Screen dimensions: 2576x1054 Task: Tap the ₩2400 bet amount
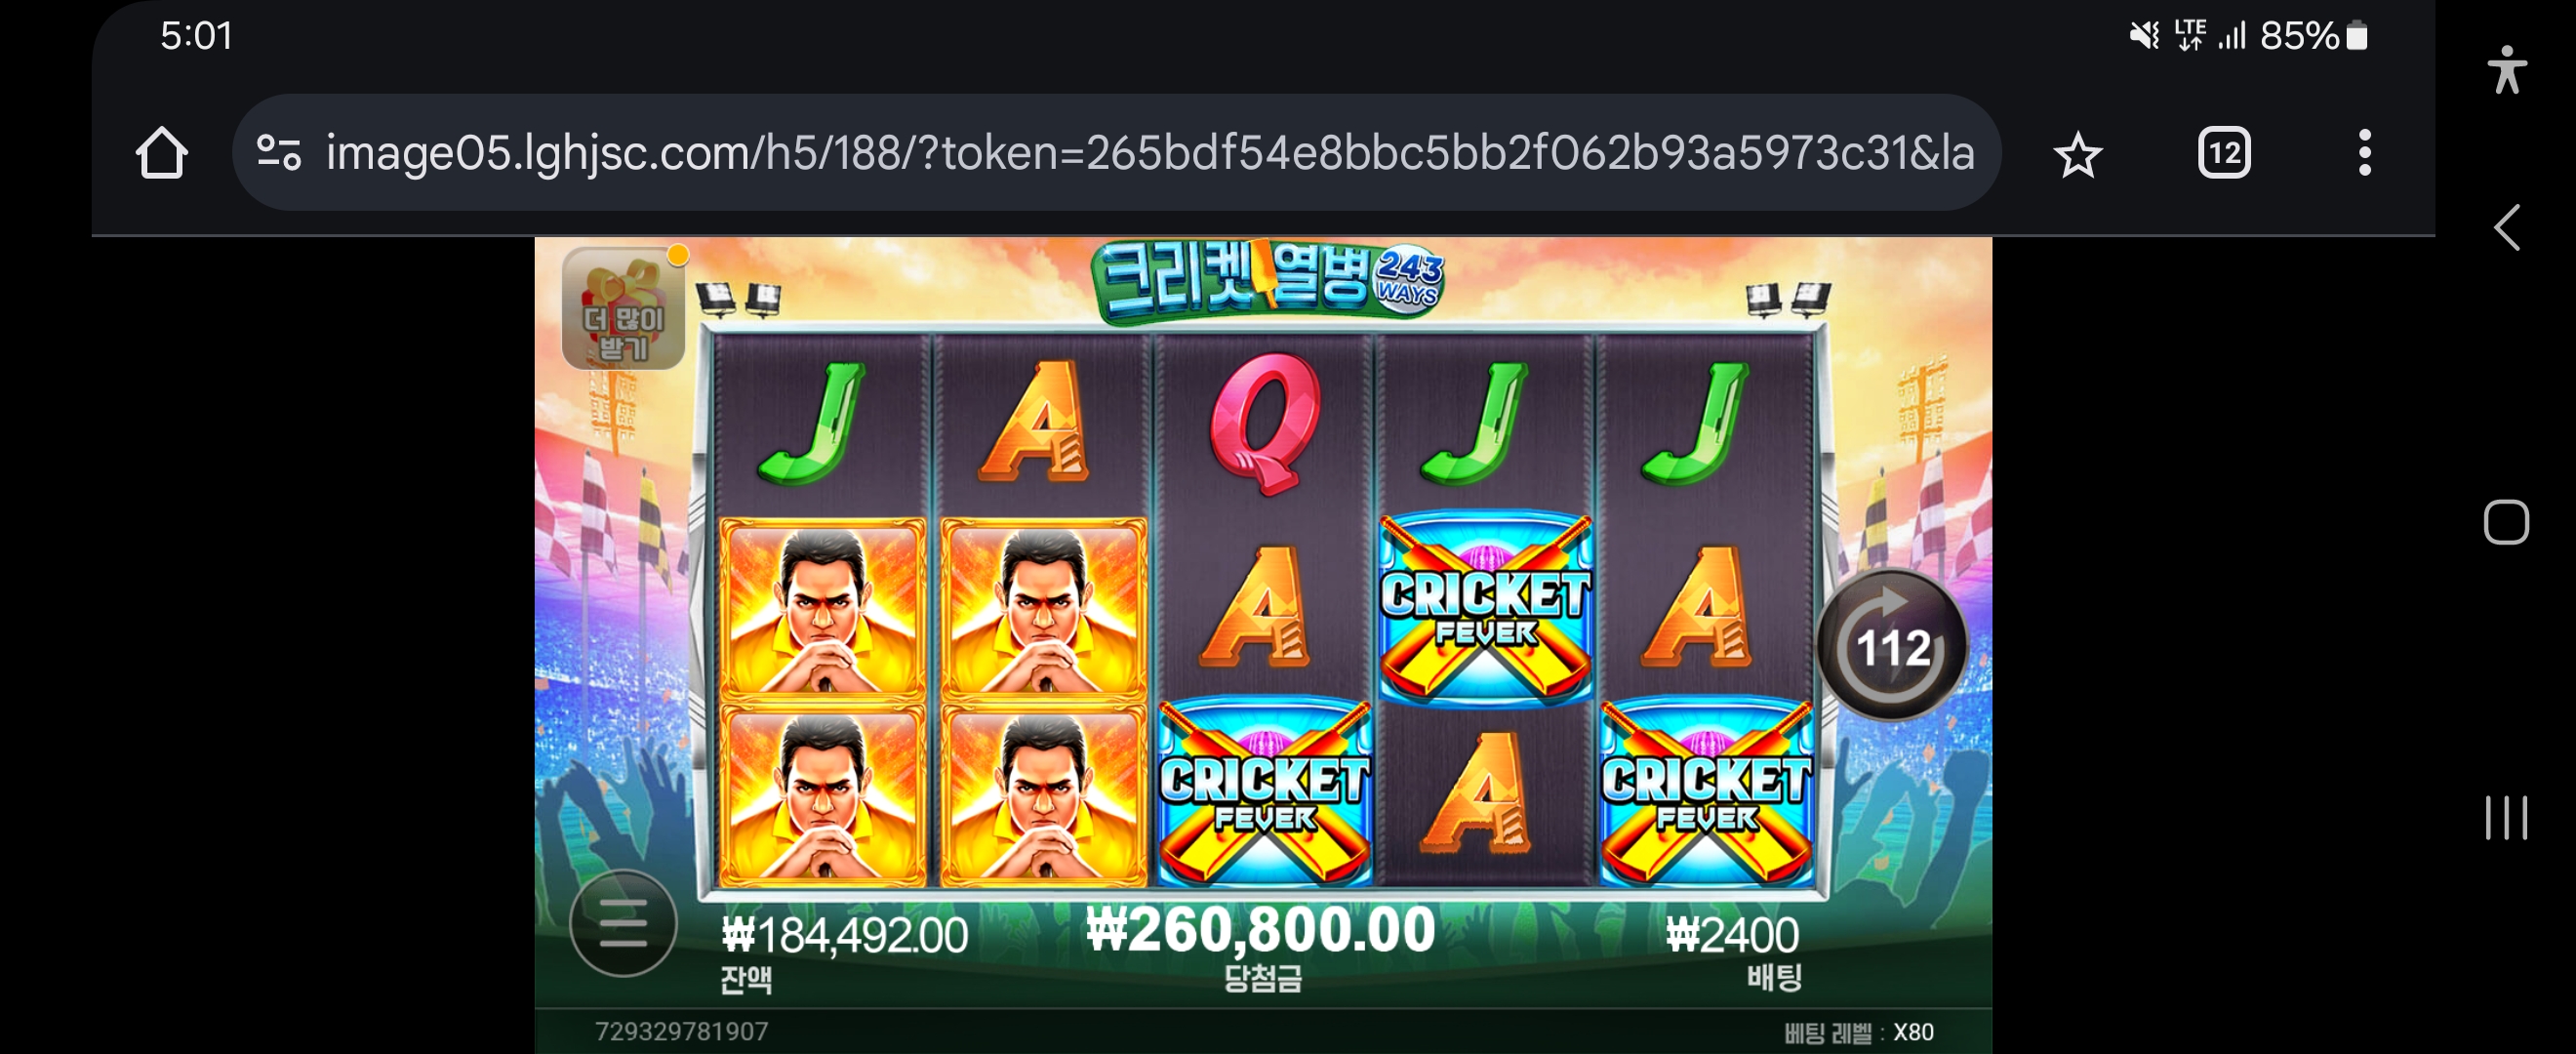pyautogui.click(x=1732, y=936)
